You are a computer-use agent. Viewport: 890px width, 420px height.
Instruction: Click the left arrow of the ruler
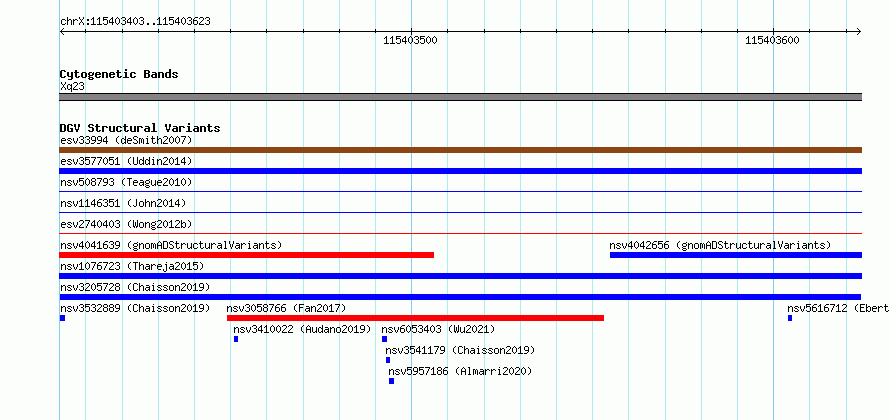(x=62, y=31)
